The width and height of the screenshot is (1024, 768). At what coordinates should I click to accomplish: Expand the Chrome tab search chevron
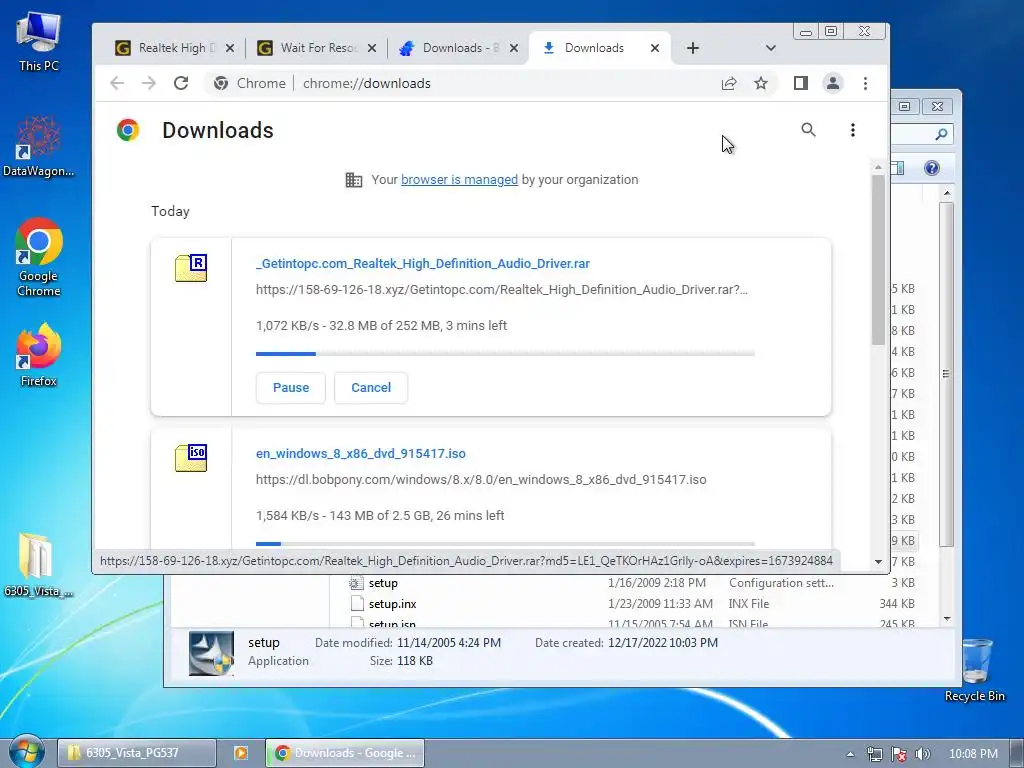point(771,48)
